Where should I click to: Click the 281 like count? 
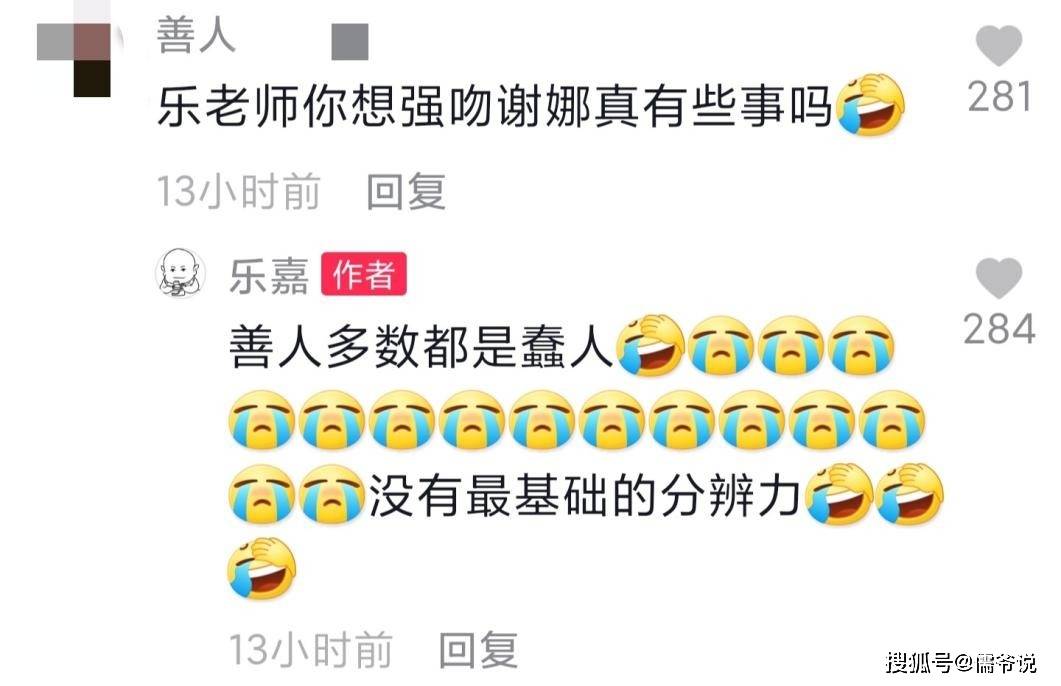pos(999,97)
